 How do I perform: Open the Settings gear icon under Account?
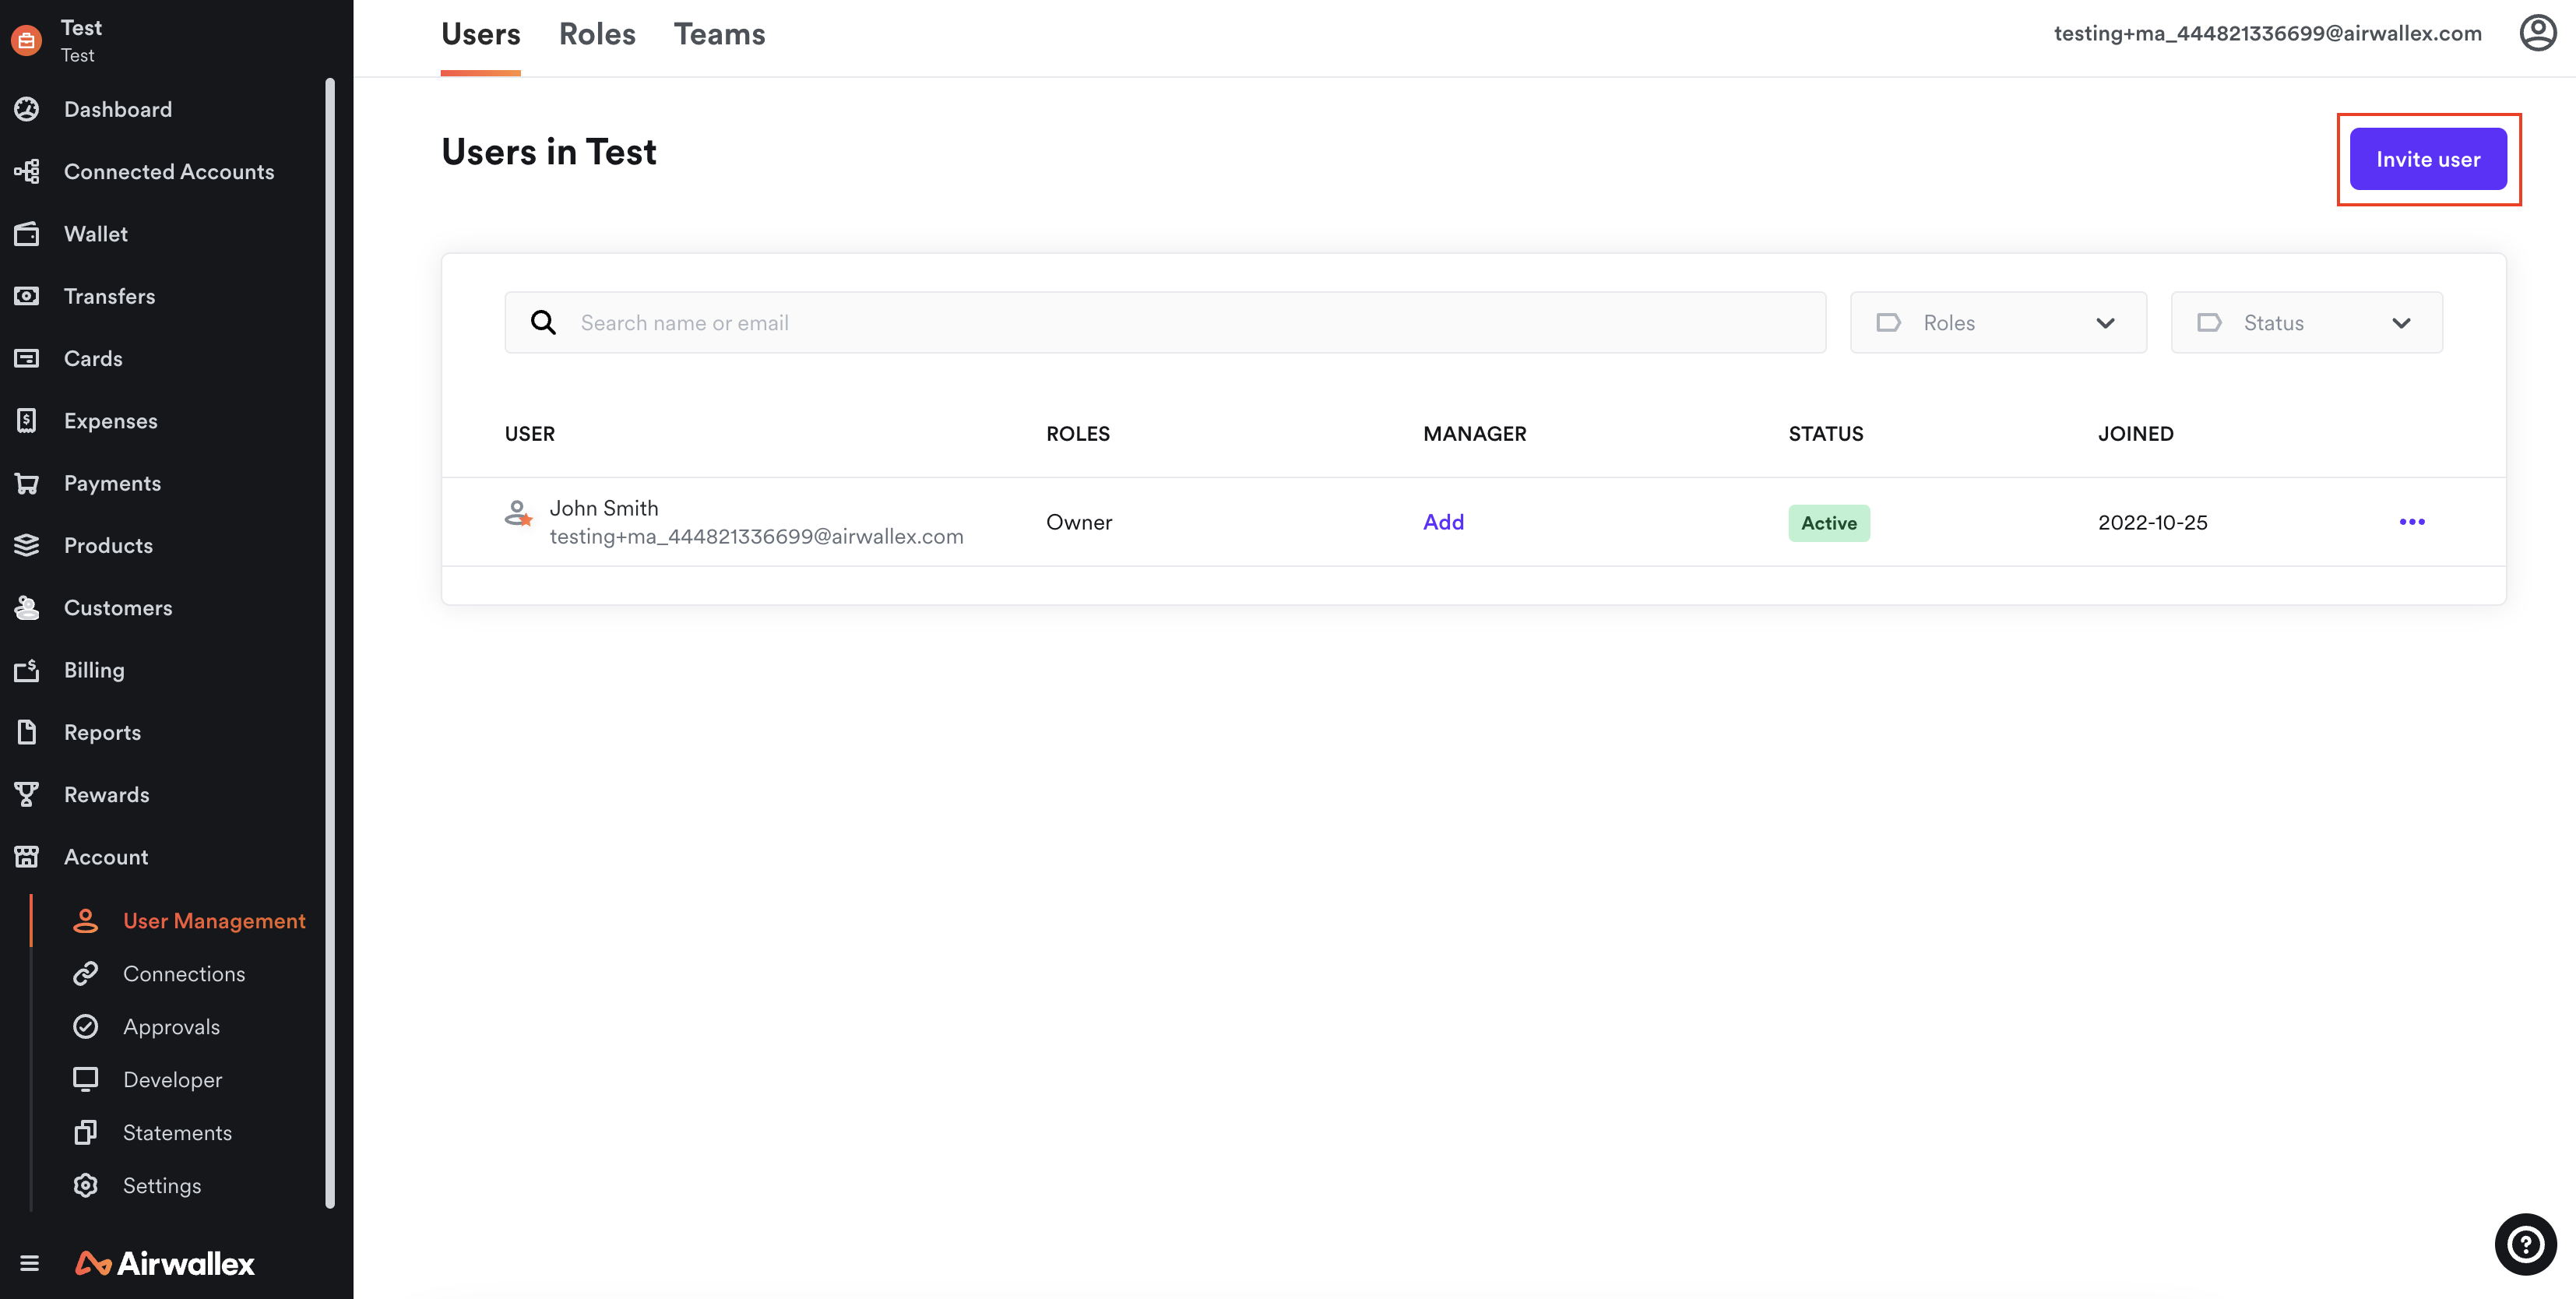[x=86, y=1186]
